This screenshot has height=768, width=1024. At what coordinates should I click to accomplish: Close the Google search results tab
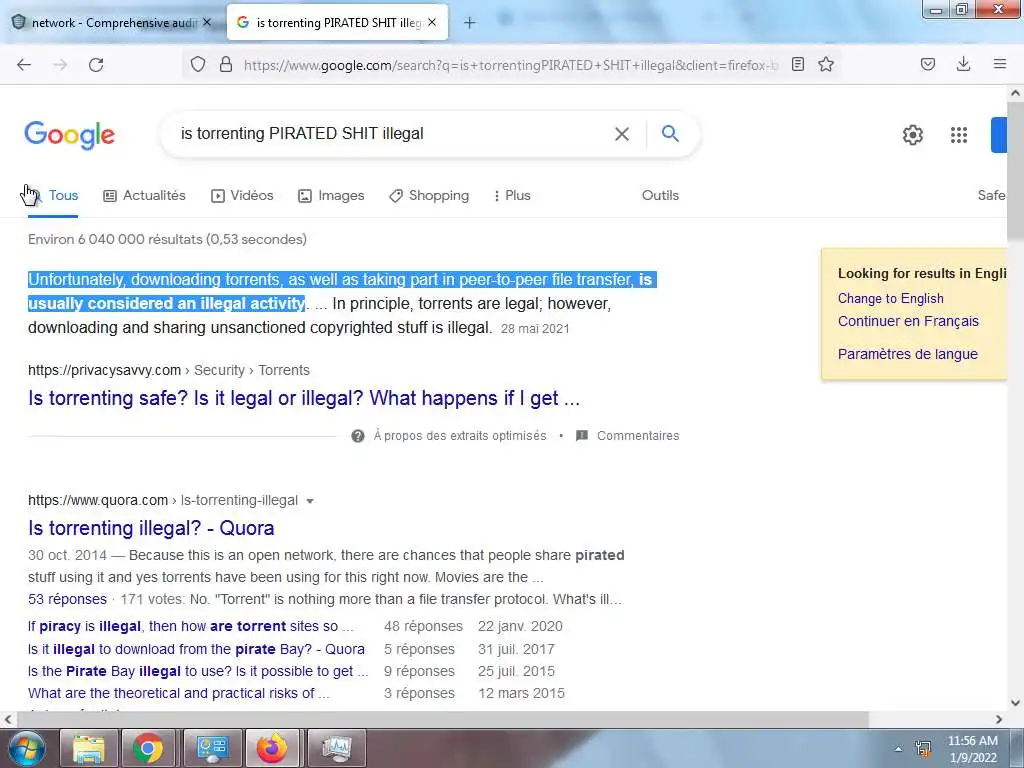[x=432, y=22]
